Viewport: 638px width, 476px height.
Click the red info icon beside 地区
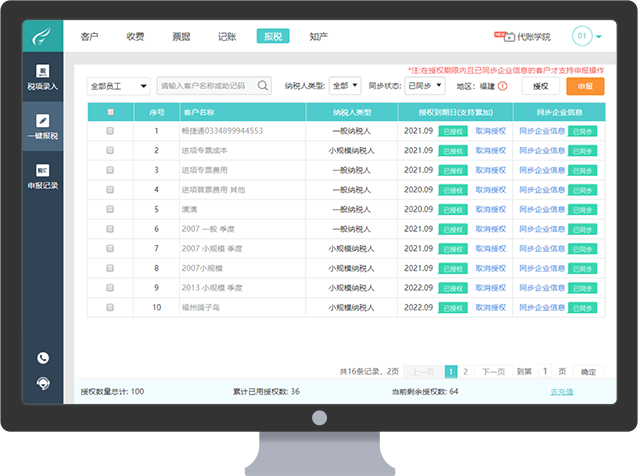(503, 86)
